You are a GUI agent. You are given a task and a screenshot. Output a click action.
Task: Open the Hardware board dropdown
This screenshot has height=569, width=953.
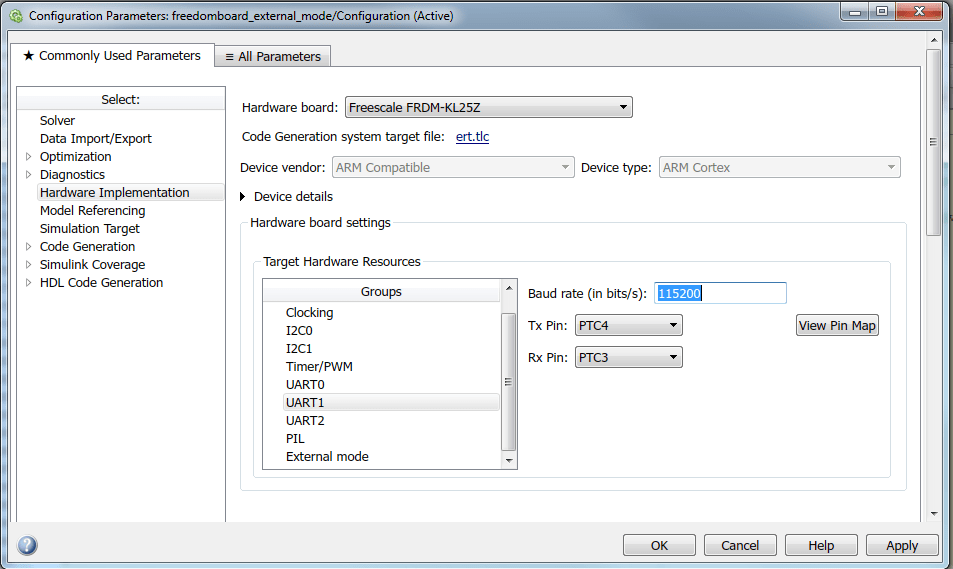pos(488,107)
